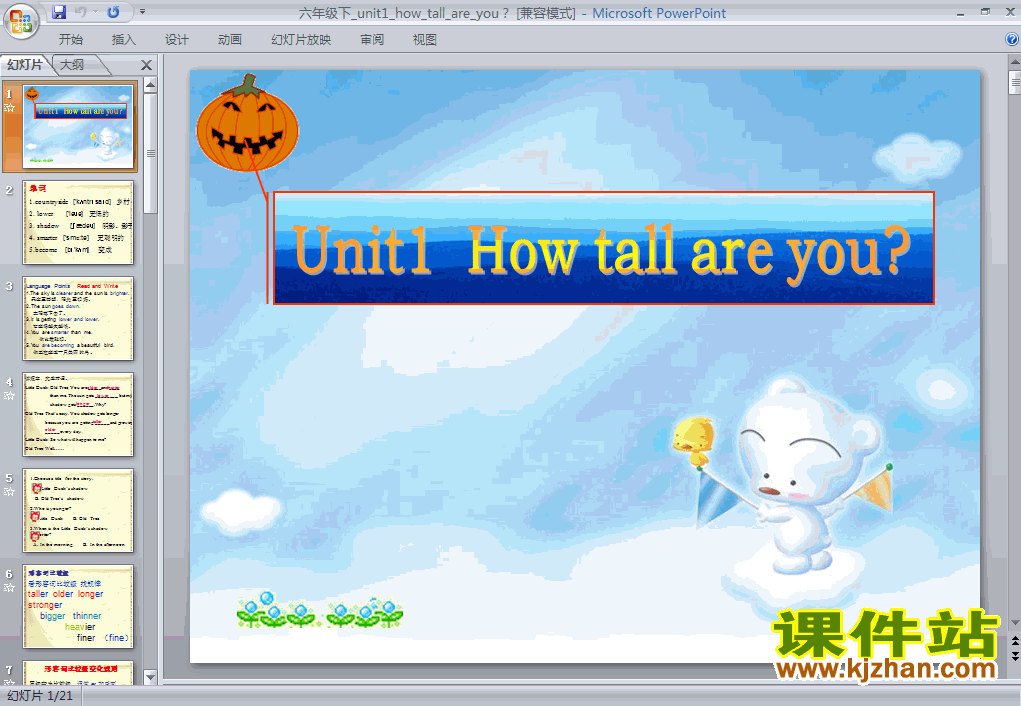The height and width of the screenshot is (706, 1021).
Task: Select slide 6 taller older longer thumbnail
Action: point(78,606)
